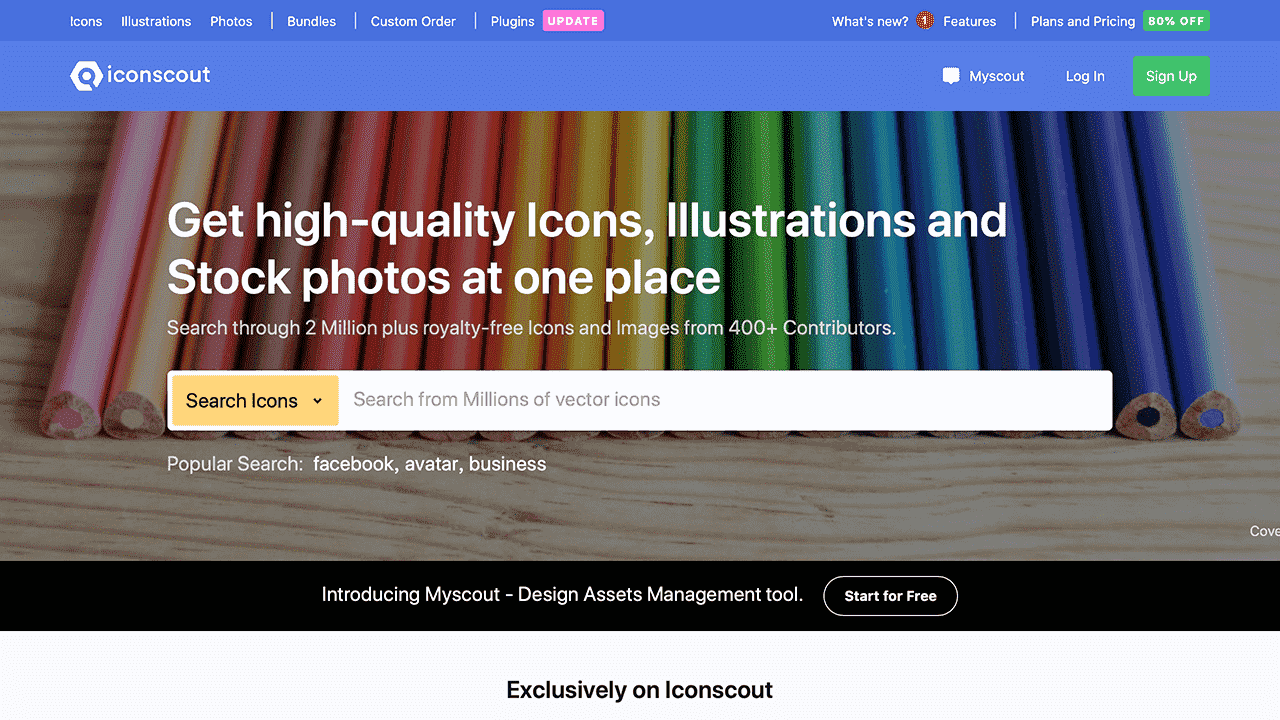The width and height of the screenshot is (1280, 720).
Task: Click the Iconscout logo icon
Action: (86, 76)
